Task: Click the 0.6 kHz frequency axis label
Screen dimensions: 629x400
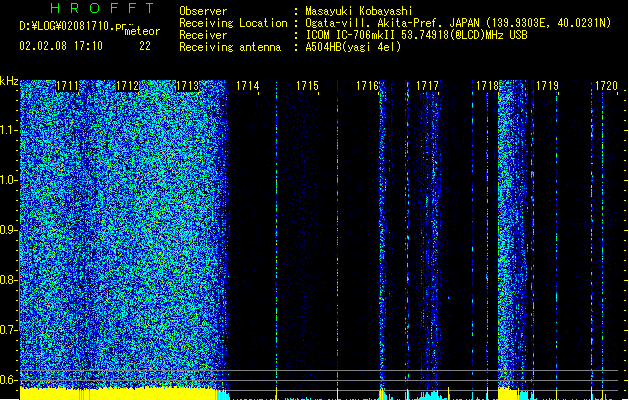Action: point(9,380)
